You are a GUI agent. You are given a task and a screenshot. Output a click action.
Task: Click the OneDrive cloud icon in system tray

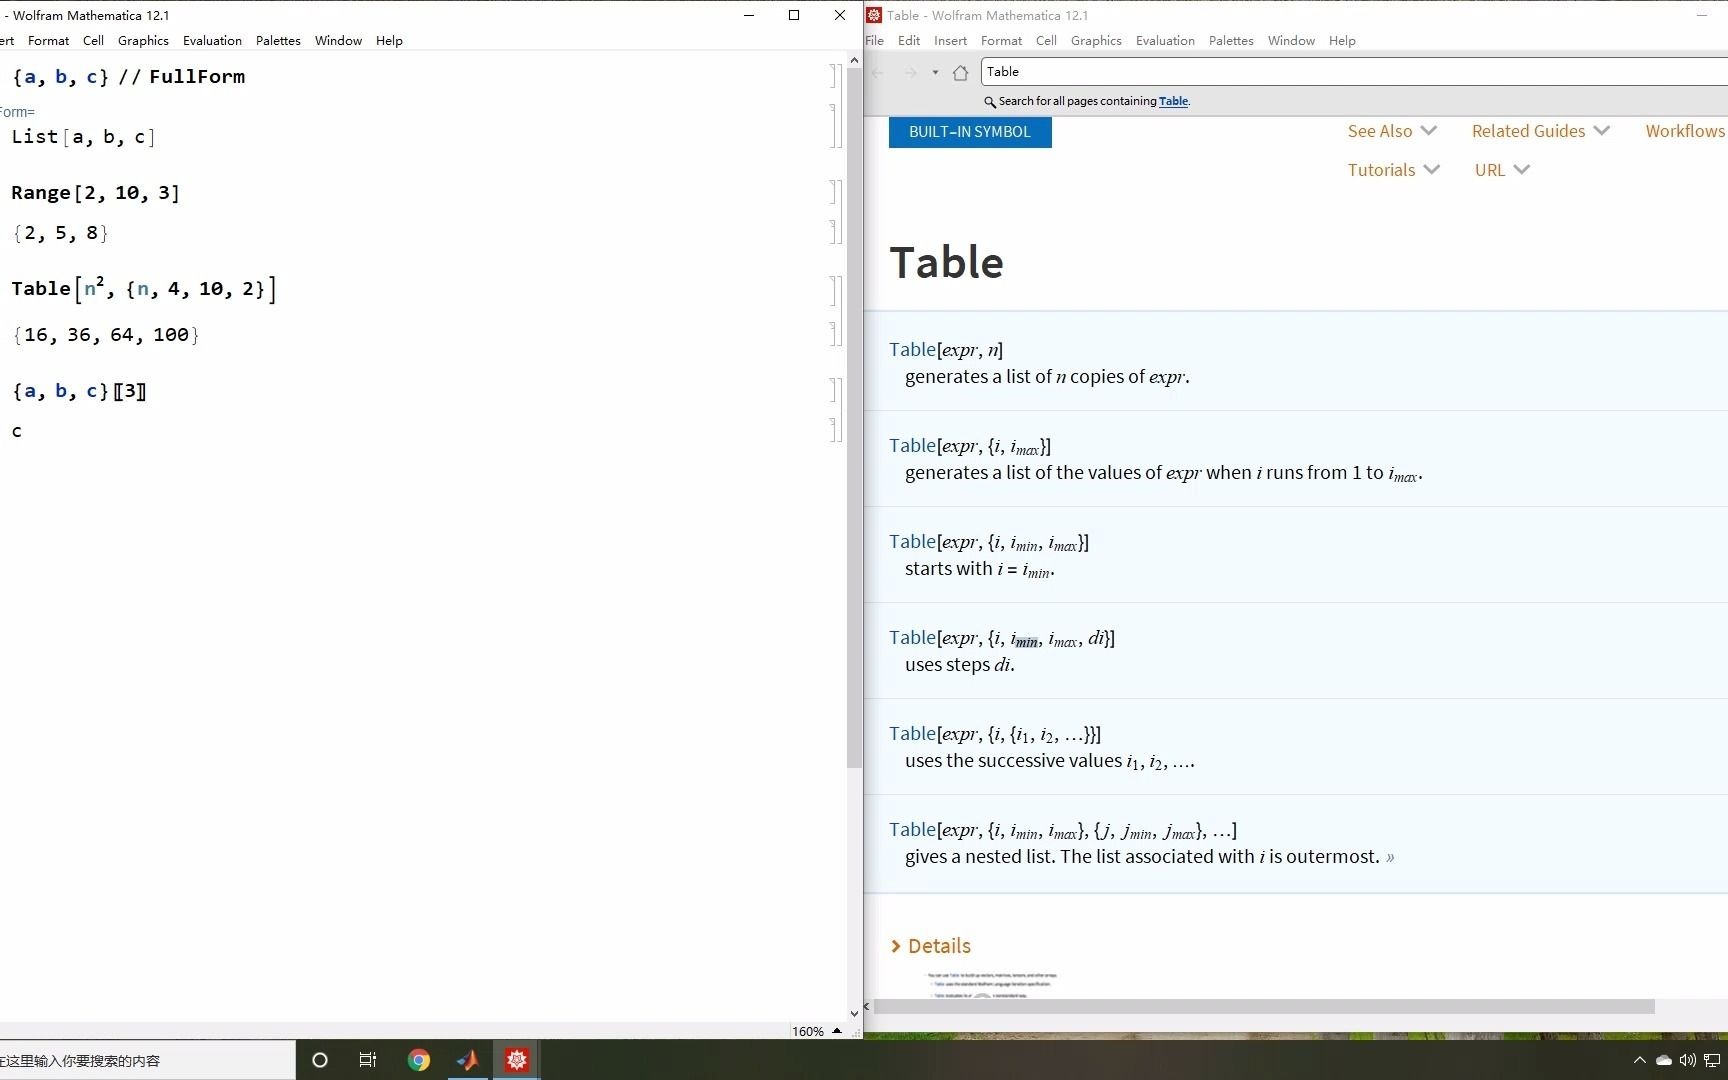1664,1060
